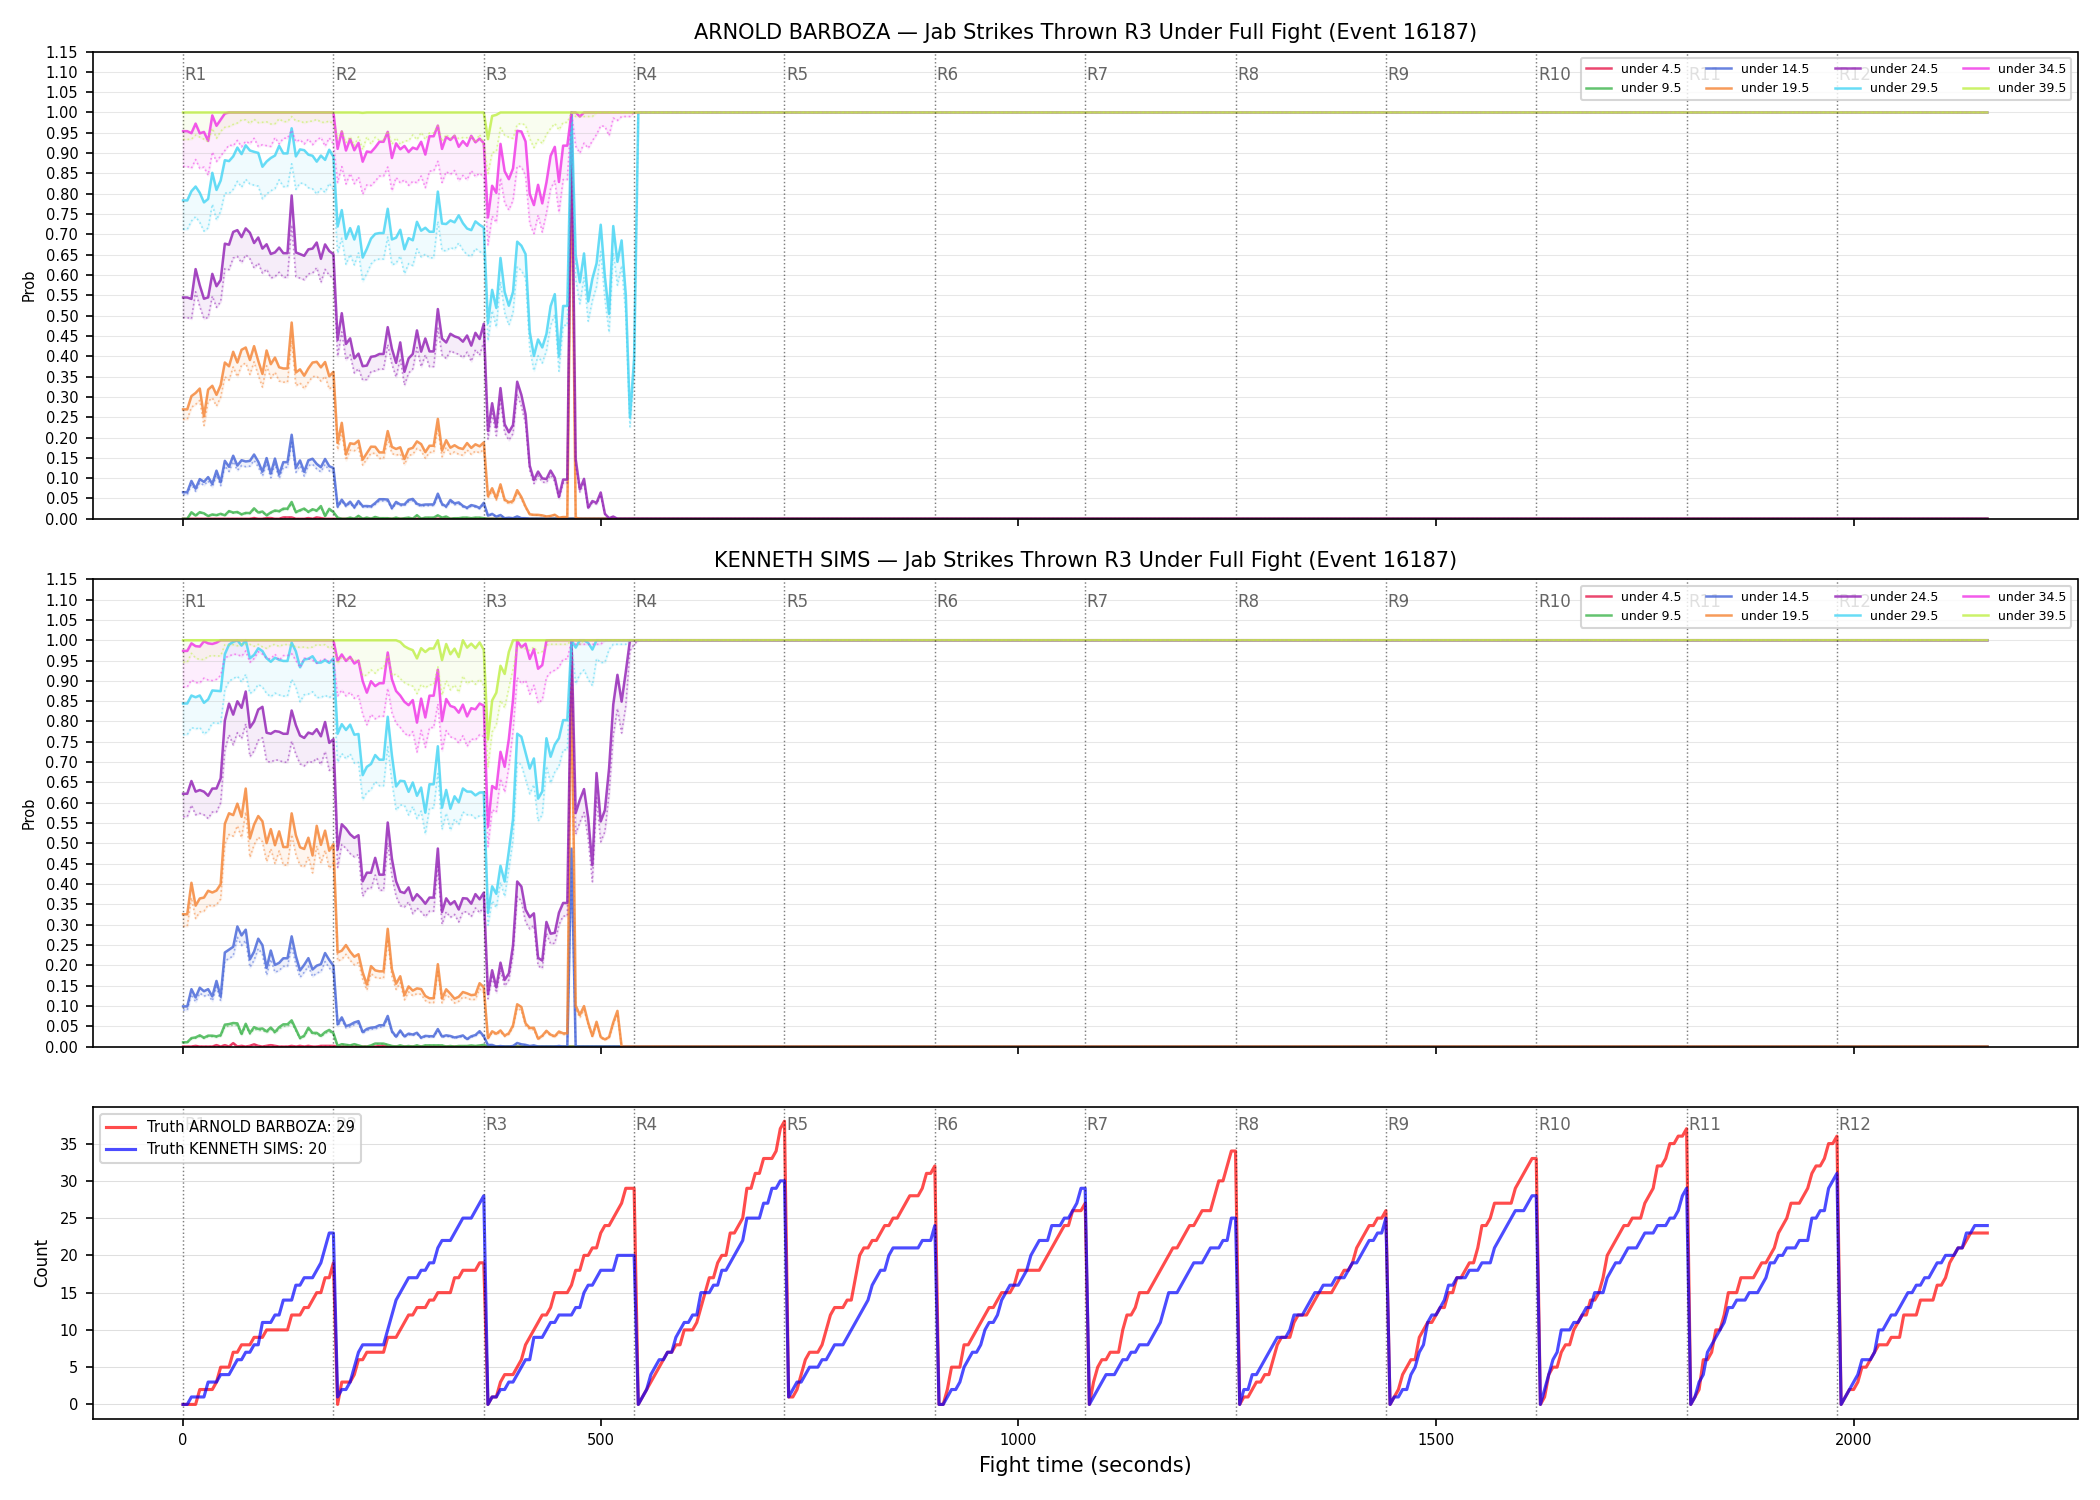The image size is (2100, 1500).
Task: Click the 1000 tick label on the x-axis
Action: click(1018, 1440)
